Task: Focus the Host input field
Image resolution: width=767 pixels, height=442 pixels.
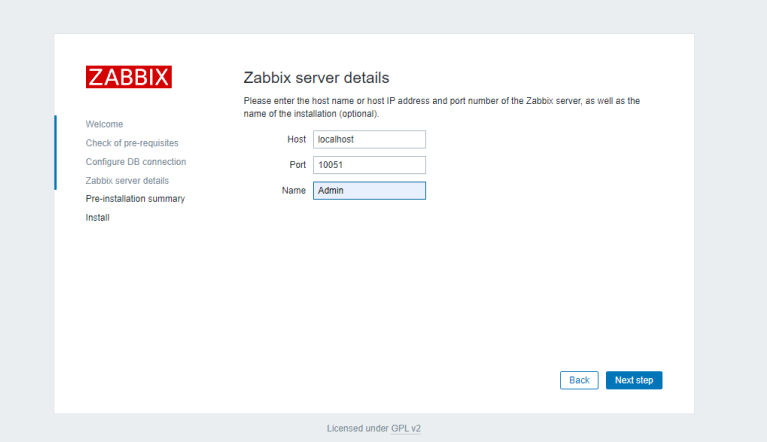Action: 369,139
